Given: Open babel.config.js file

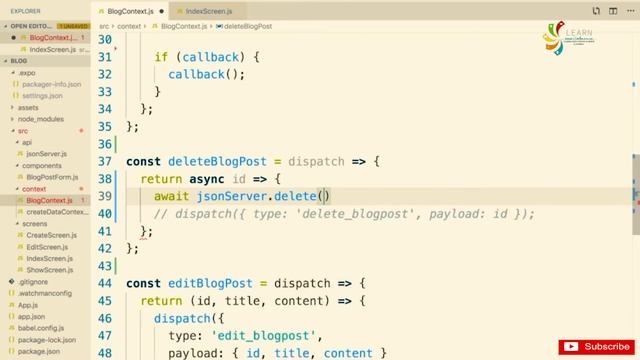Looking at the screenshot, I should [41, 328].
